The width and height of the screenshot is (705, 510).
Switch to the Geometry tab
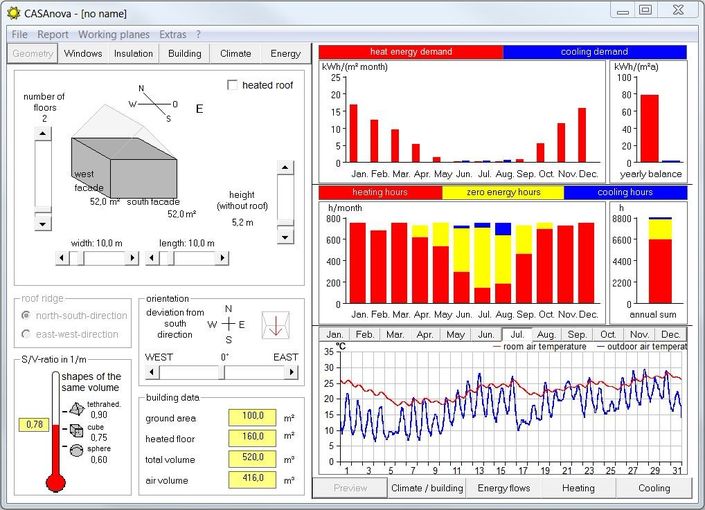pyautogui.click(x=32, y=54)
